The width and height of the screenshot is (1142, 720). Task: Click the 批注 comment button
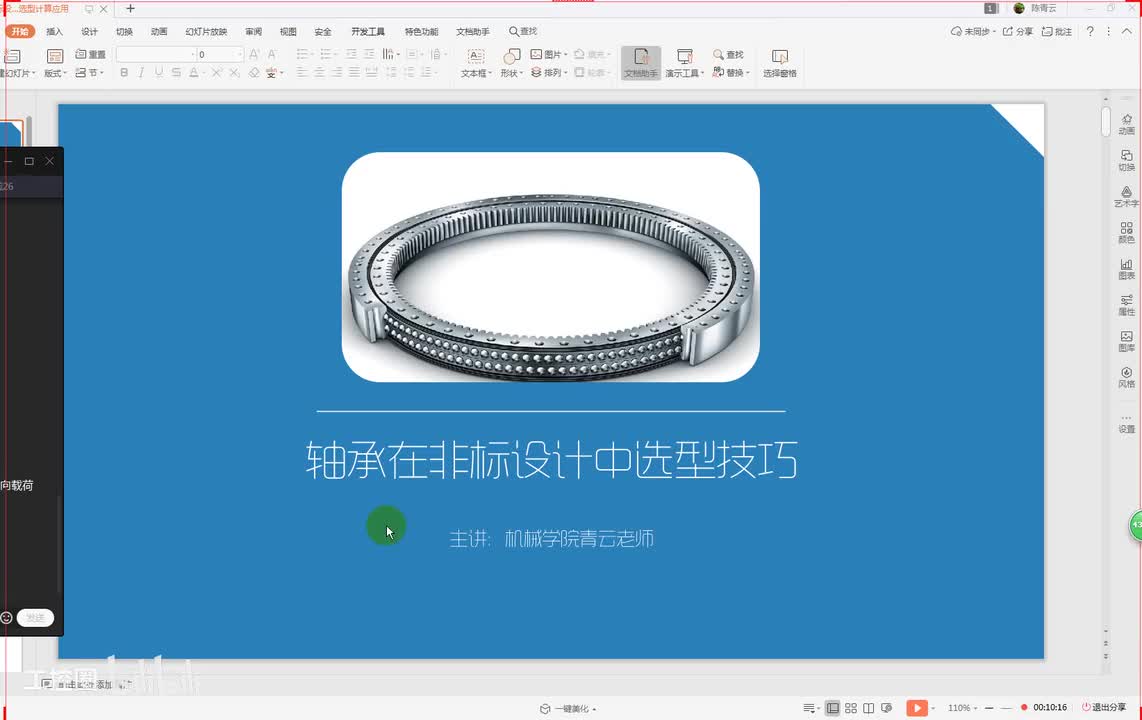coord(1057,31)
